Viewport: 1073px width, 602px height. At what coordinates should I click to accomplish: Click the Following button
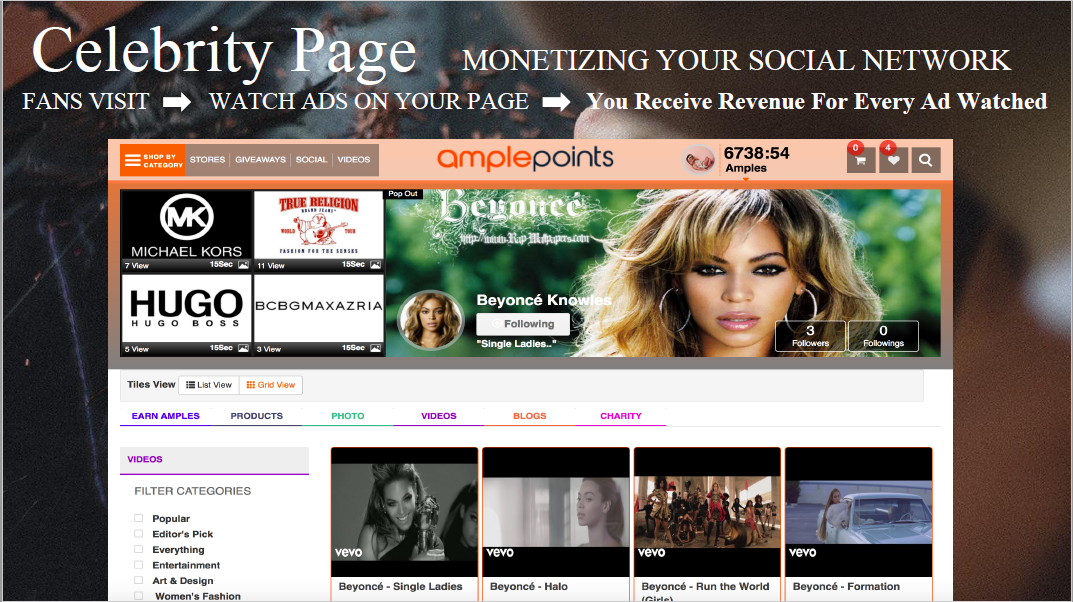tap(523, 324)
